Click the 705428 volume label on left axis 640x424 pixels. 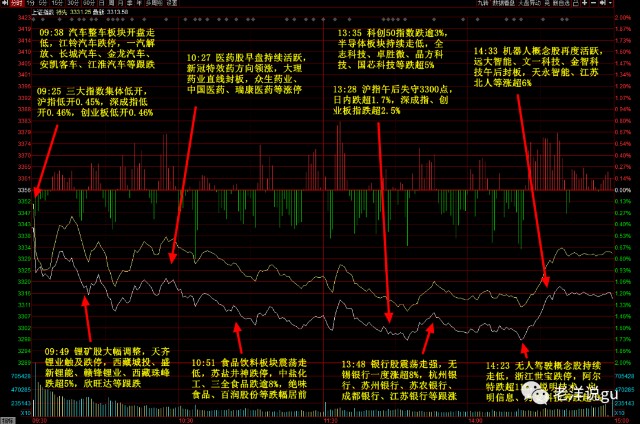21,376
